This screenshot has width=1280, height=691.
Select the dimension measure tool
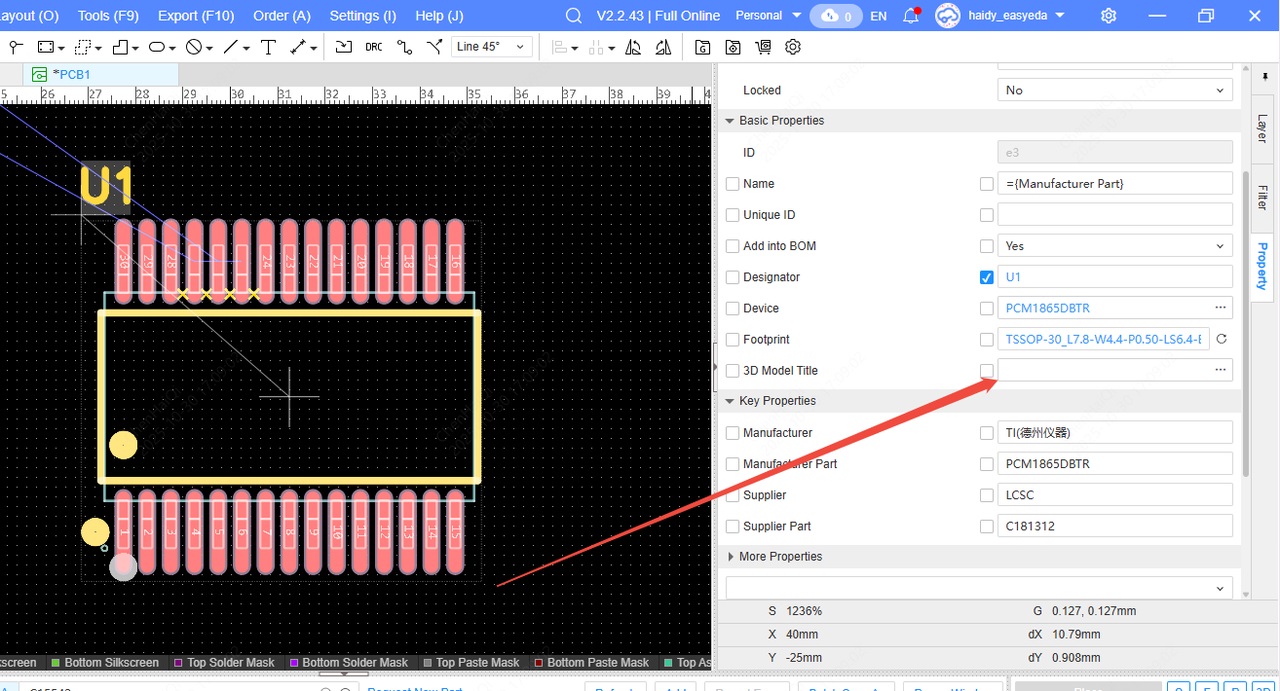[x=298, y=47]
